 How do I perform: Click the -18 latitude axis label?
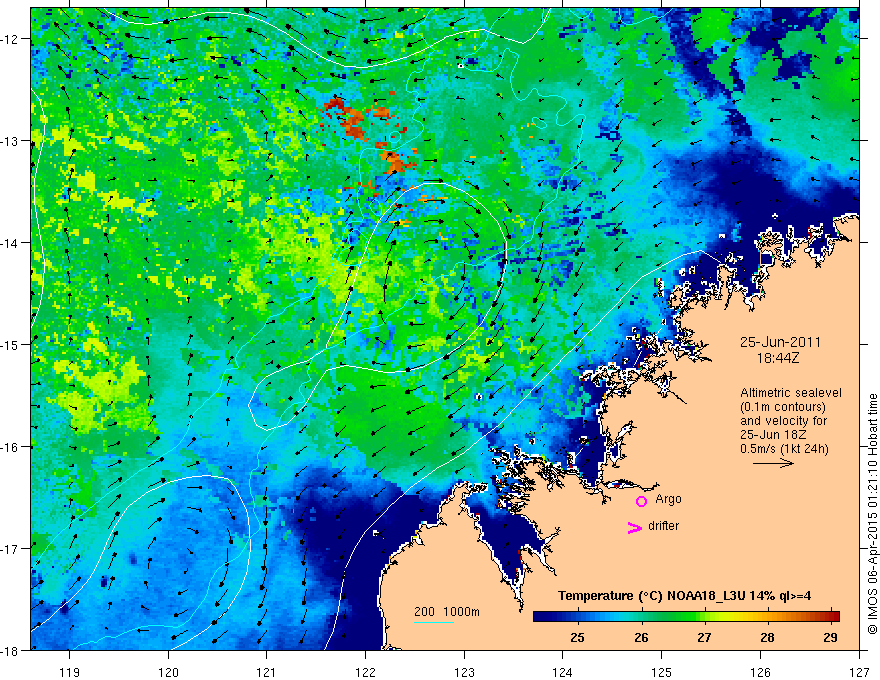pyautogui.click(x=9, y=650)
